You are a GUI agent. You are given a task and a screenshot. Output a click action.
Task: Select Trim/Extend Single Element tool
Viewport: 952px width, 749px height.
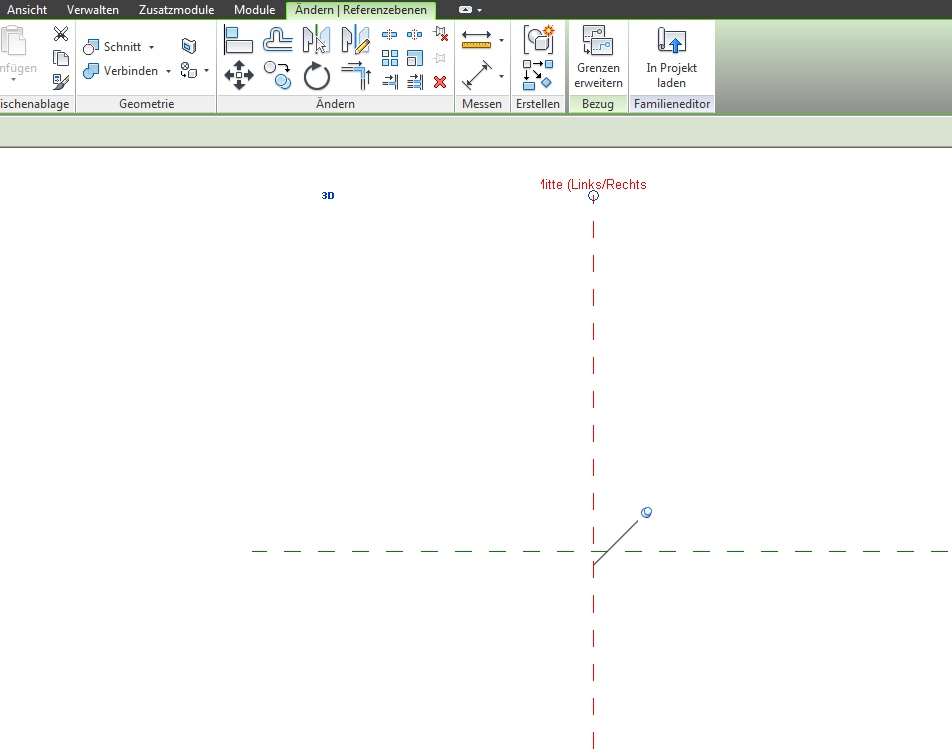[390, 81]
